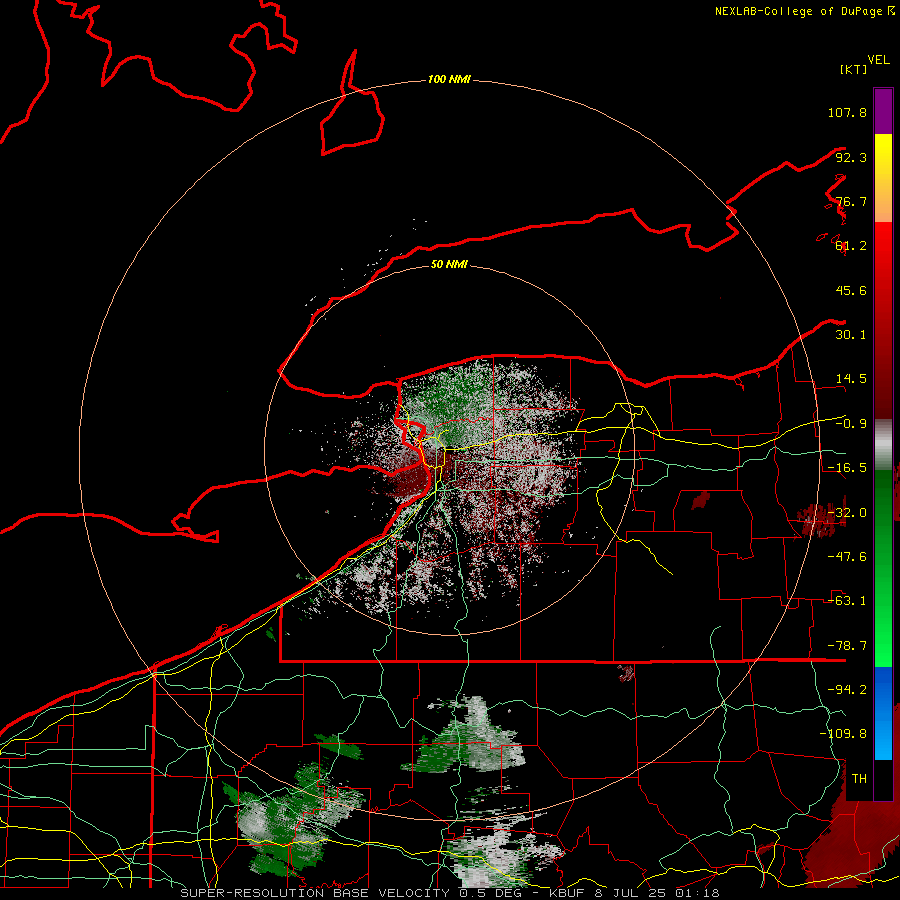This screenshot has height=900, width=900.
Task: Click the 45.6 scale value
Action: pos(851,290)
